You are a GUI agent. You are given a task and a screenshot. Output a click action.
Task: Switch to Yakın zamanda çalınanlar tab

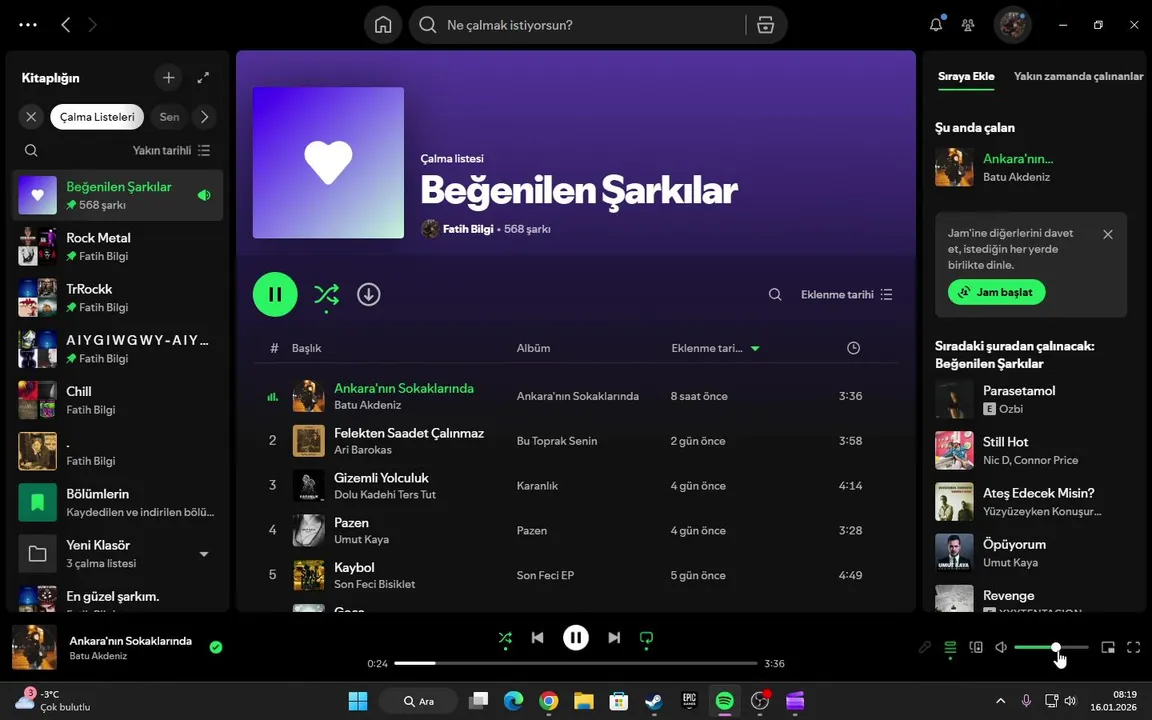[1078, 76]
